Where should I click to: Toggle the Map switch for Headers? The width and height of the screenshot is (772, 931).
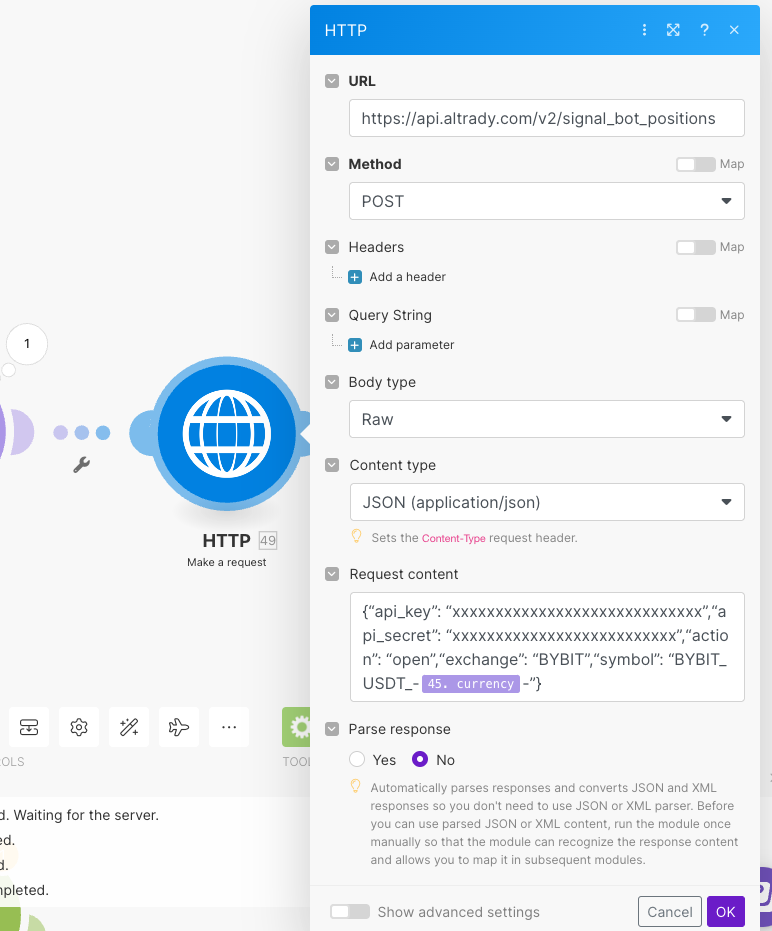(695, 247)
